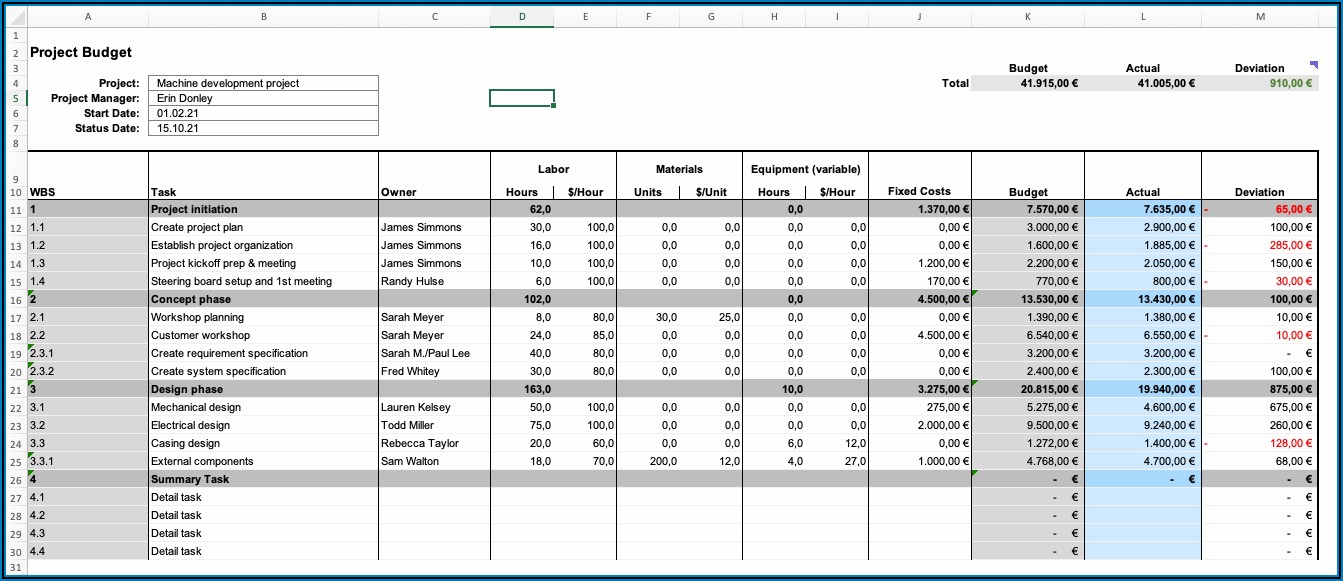
Task: Click the 'Machine development project' project field
Action: [x=263, y=83]
